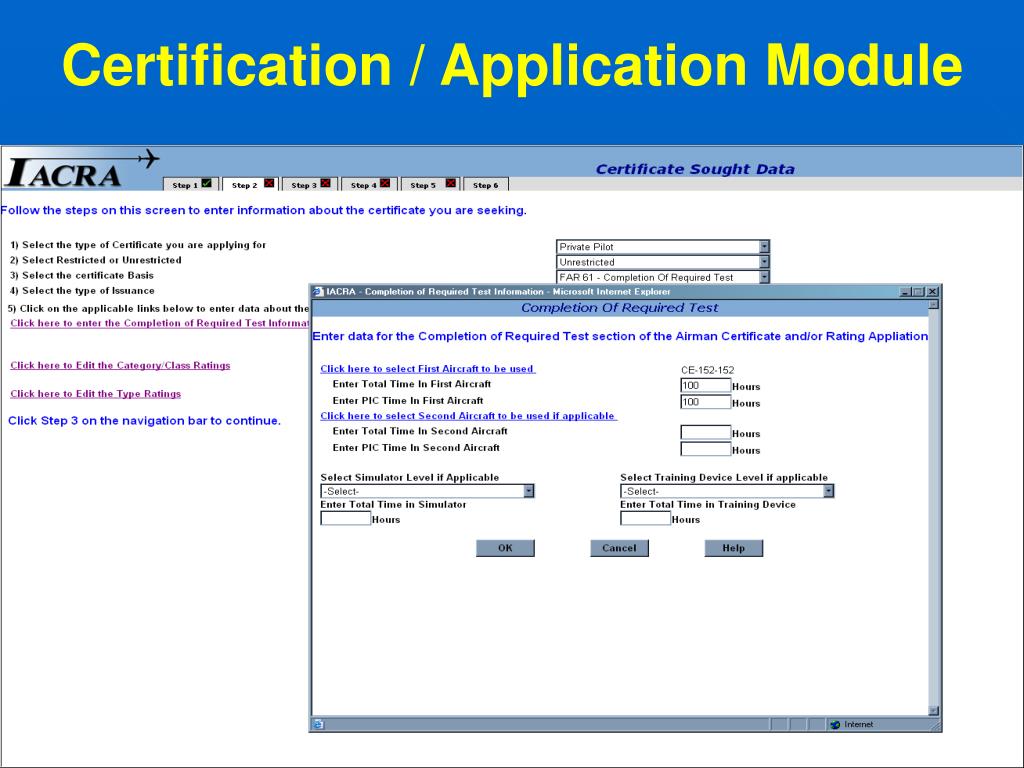This screenshot has height=768, width=1024.
Task: Click Total Time in Simulator hours field
Action: (345, 519)
